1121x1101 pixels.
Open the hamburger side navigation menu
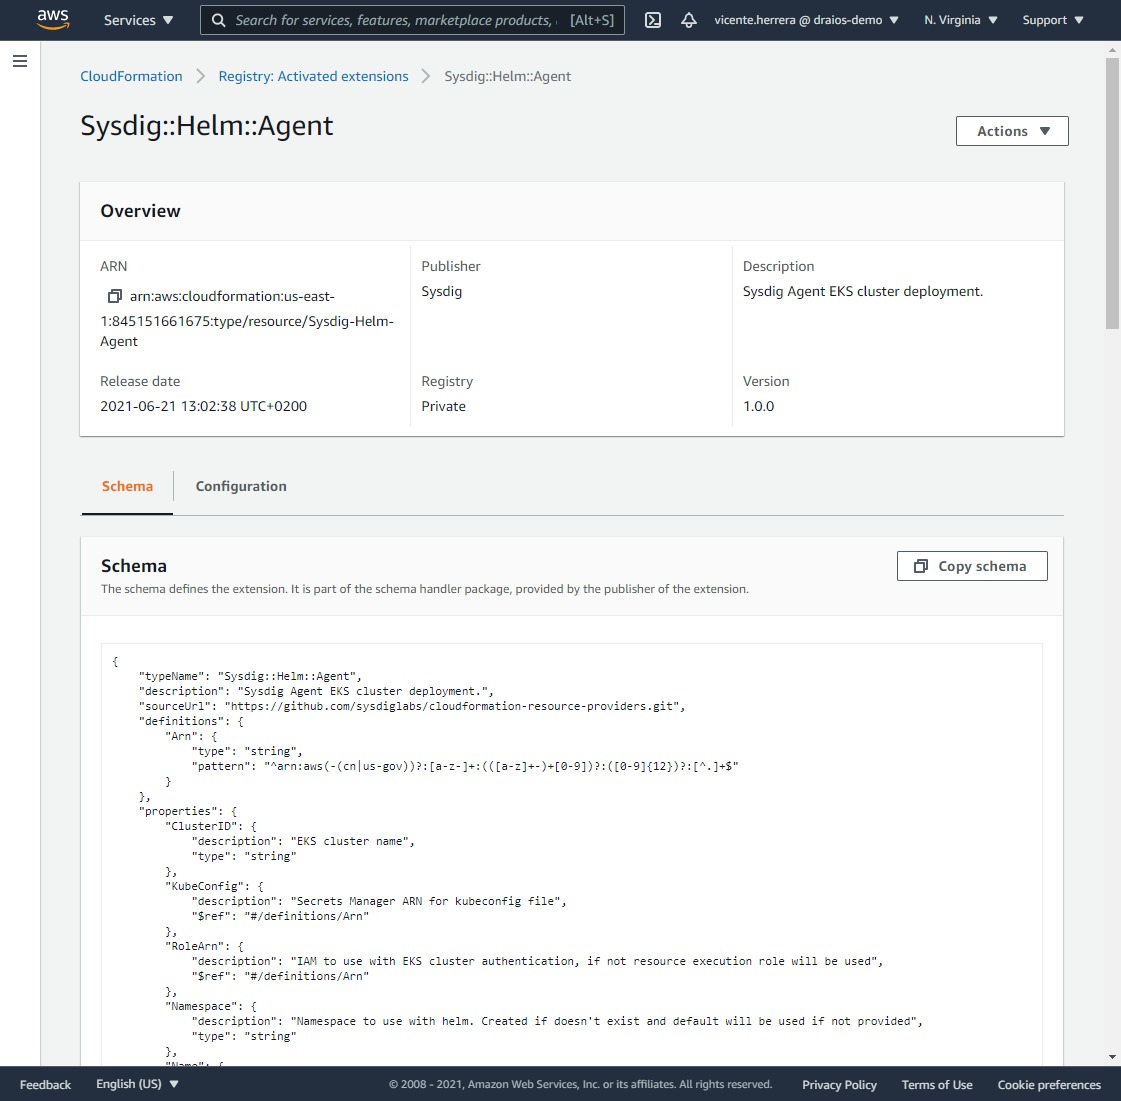(20, 61)
